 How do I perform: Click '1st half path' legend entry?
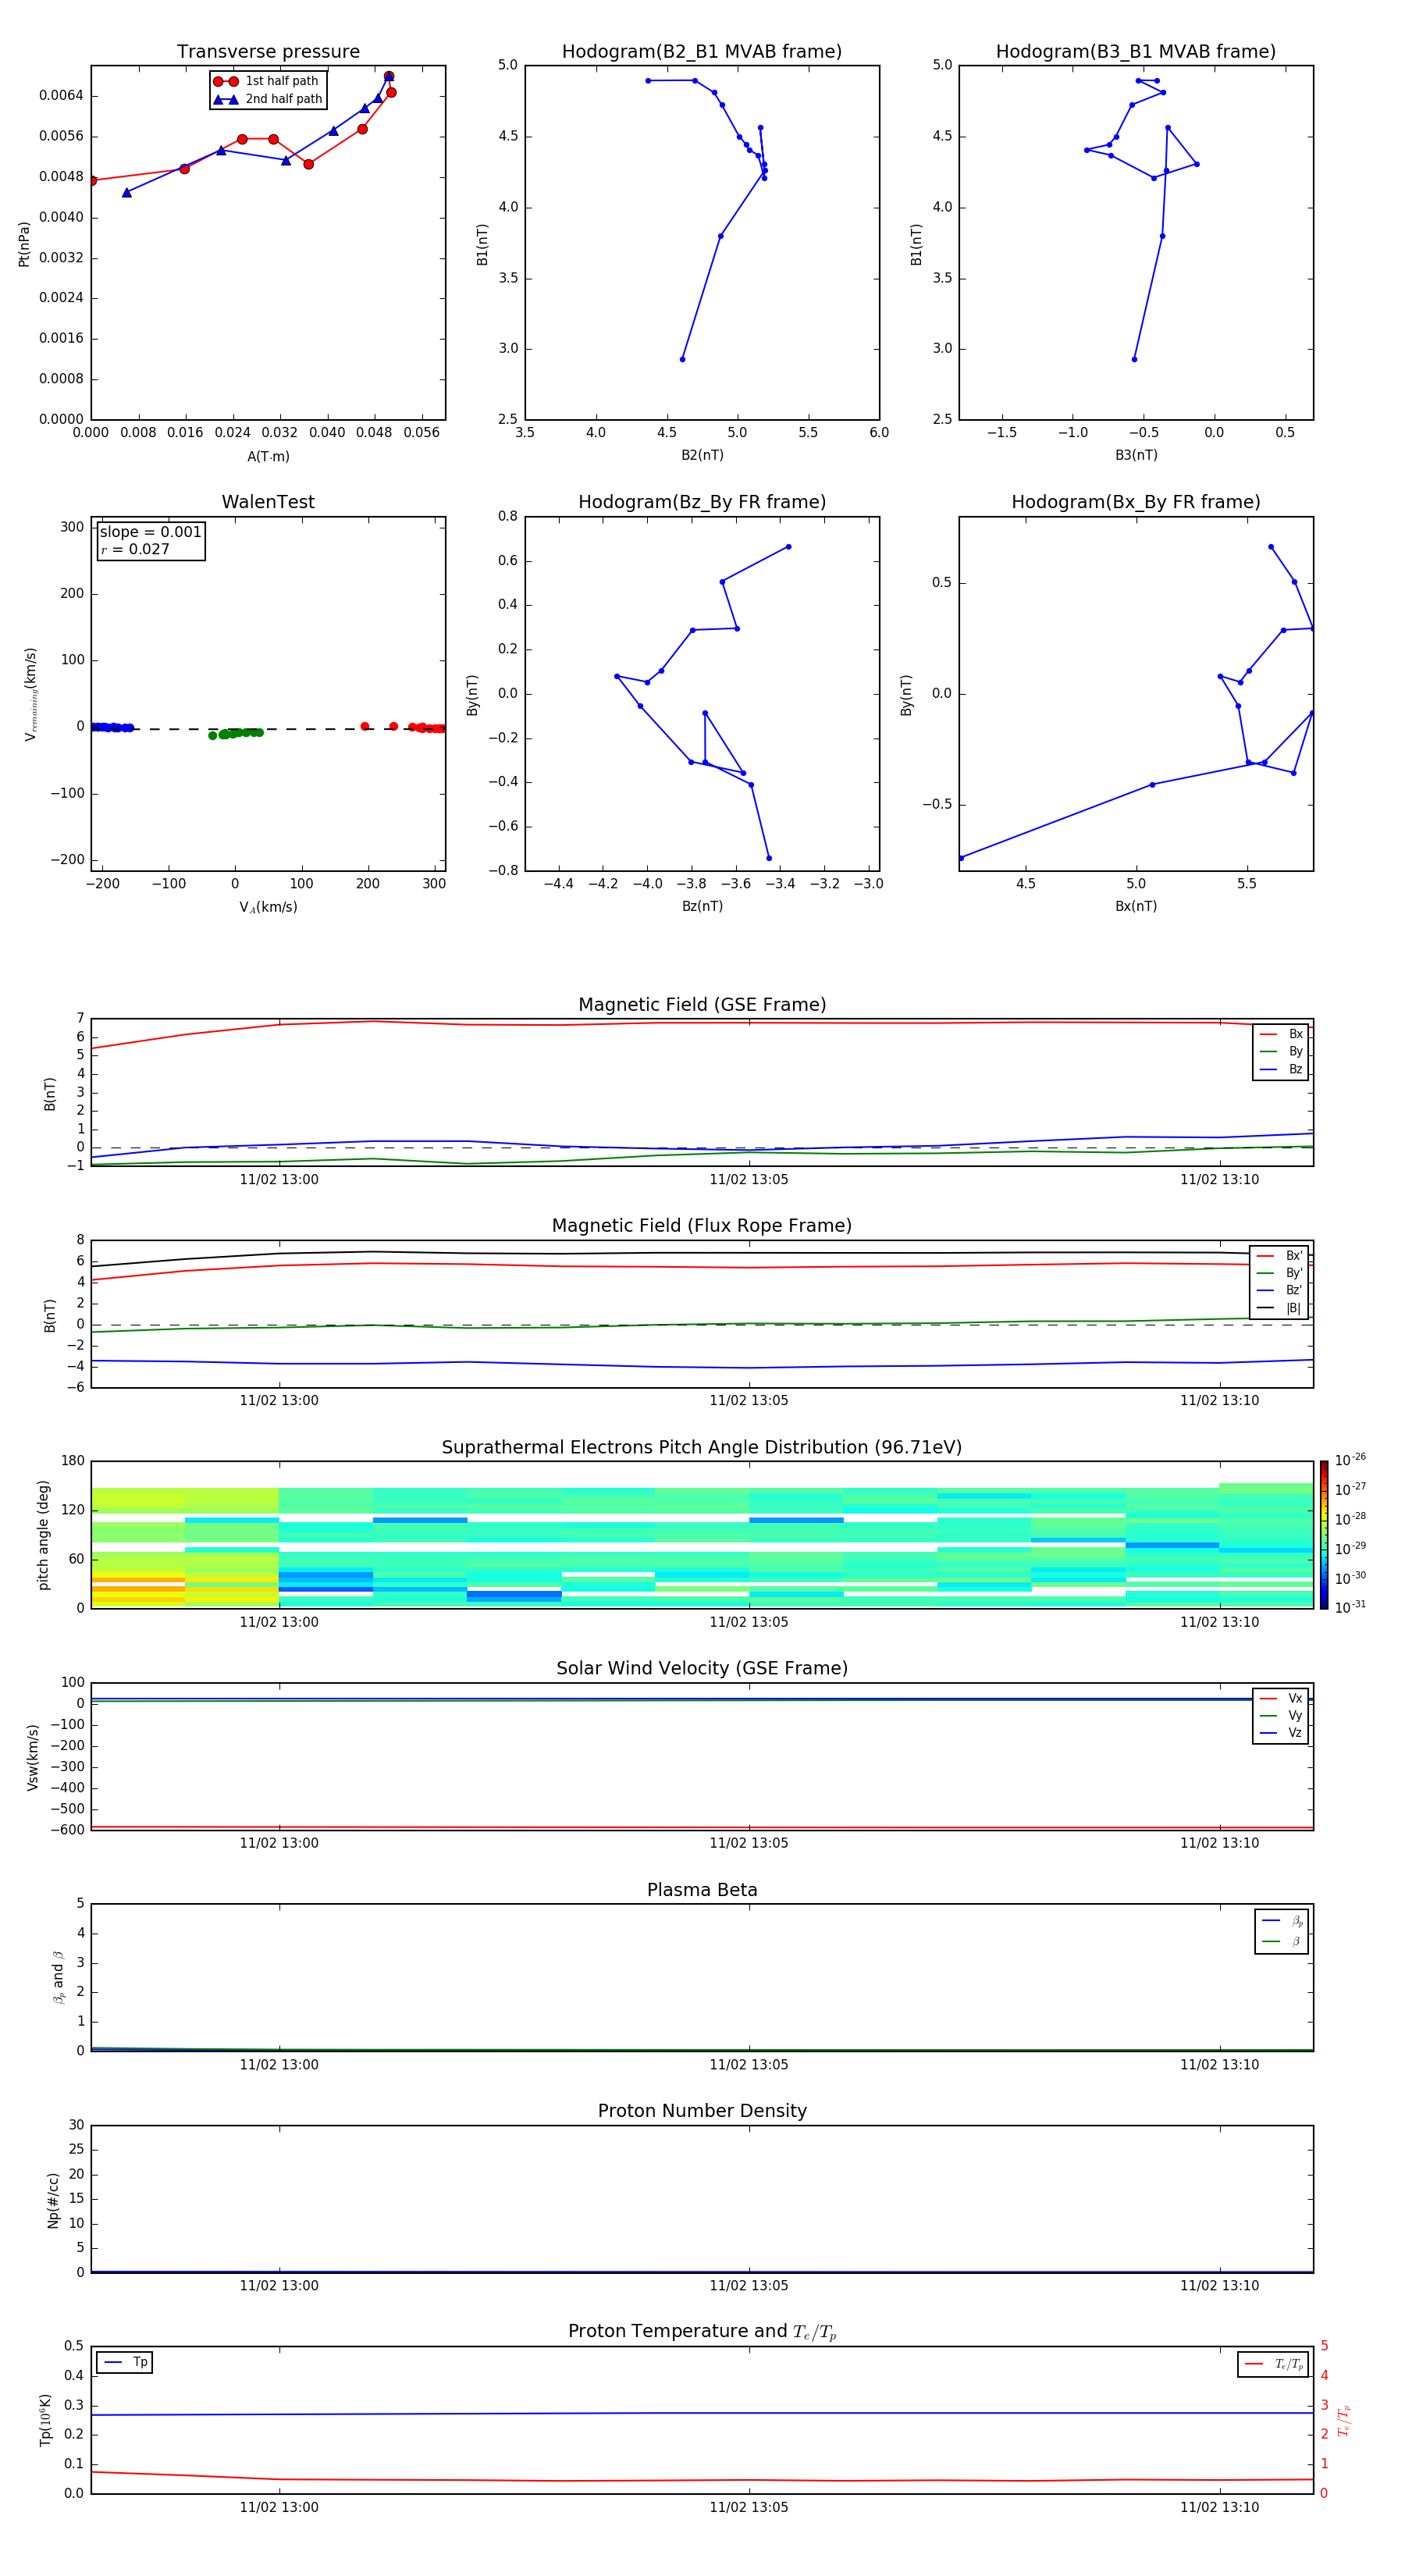point(266,81)
